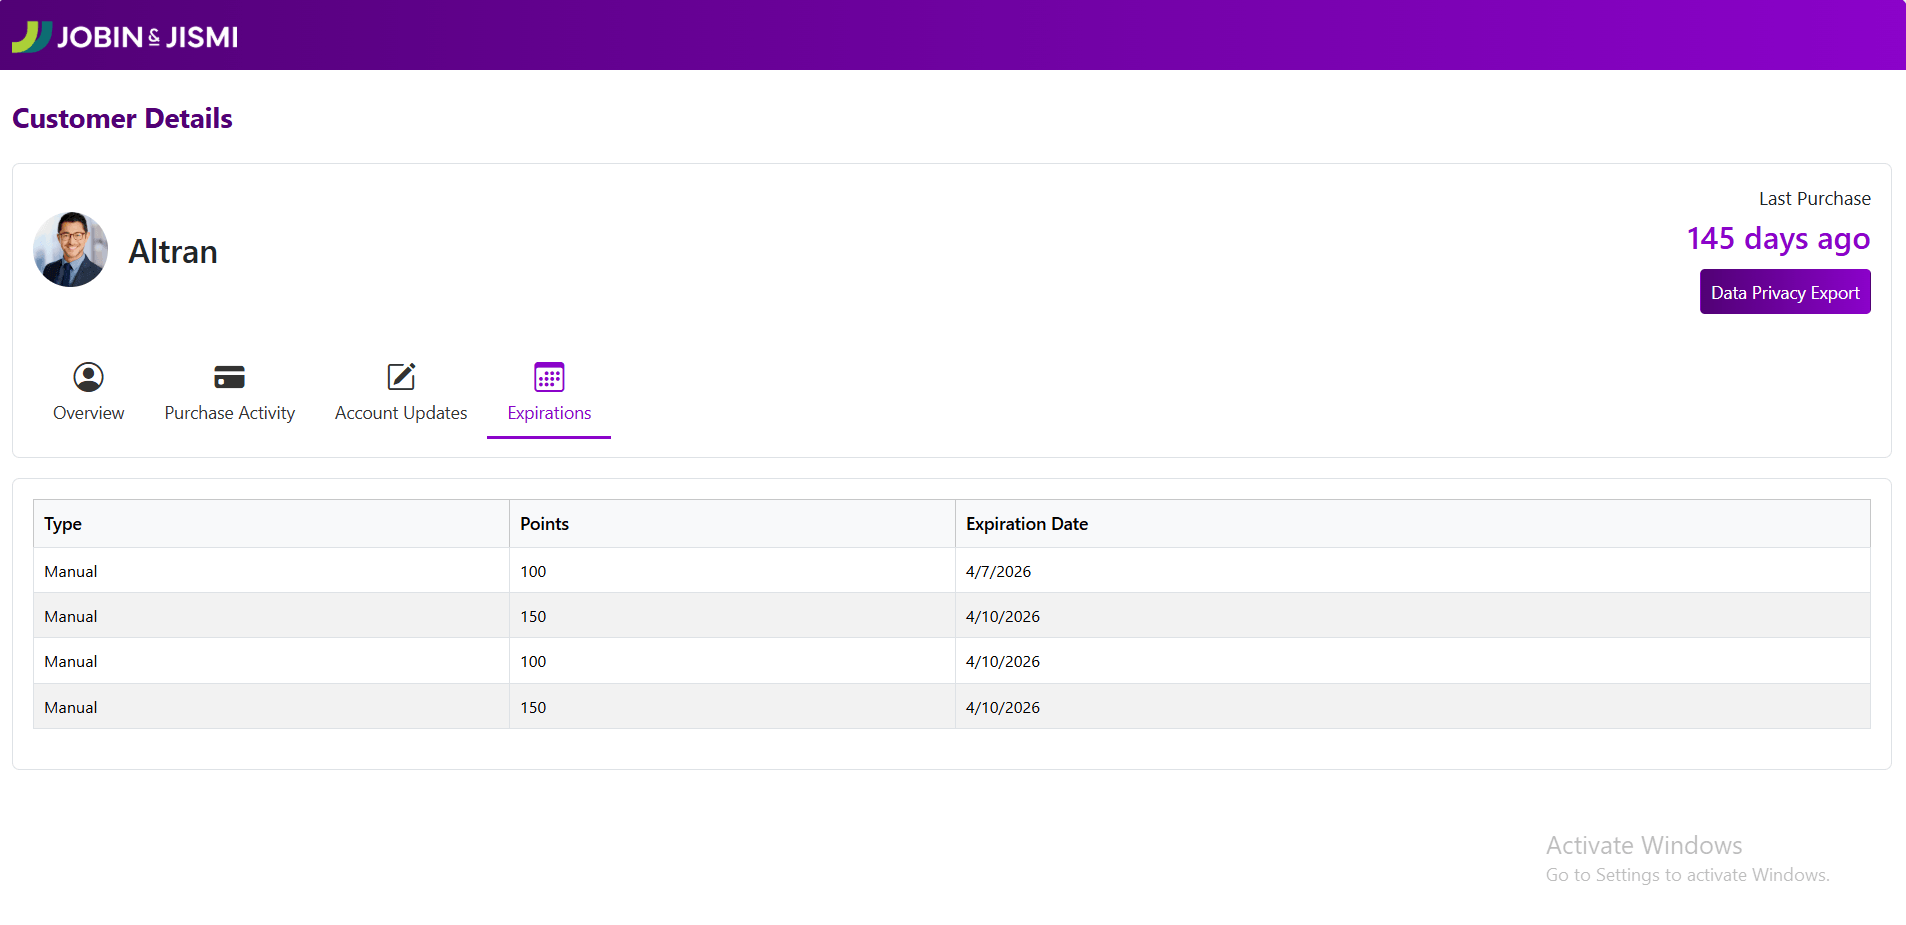Click the Type column header
The width and height of the screenshot is (1906, 925).
(63, 524)
